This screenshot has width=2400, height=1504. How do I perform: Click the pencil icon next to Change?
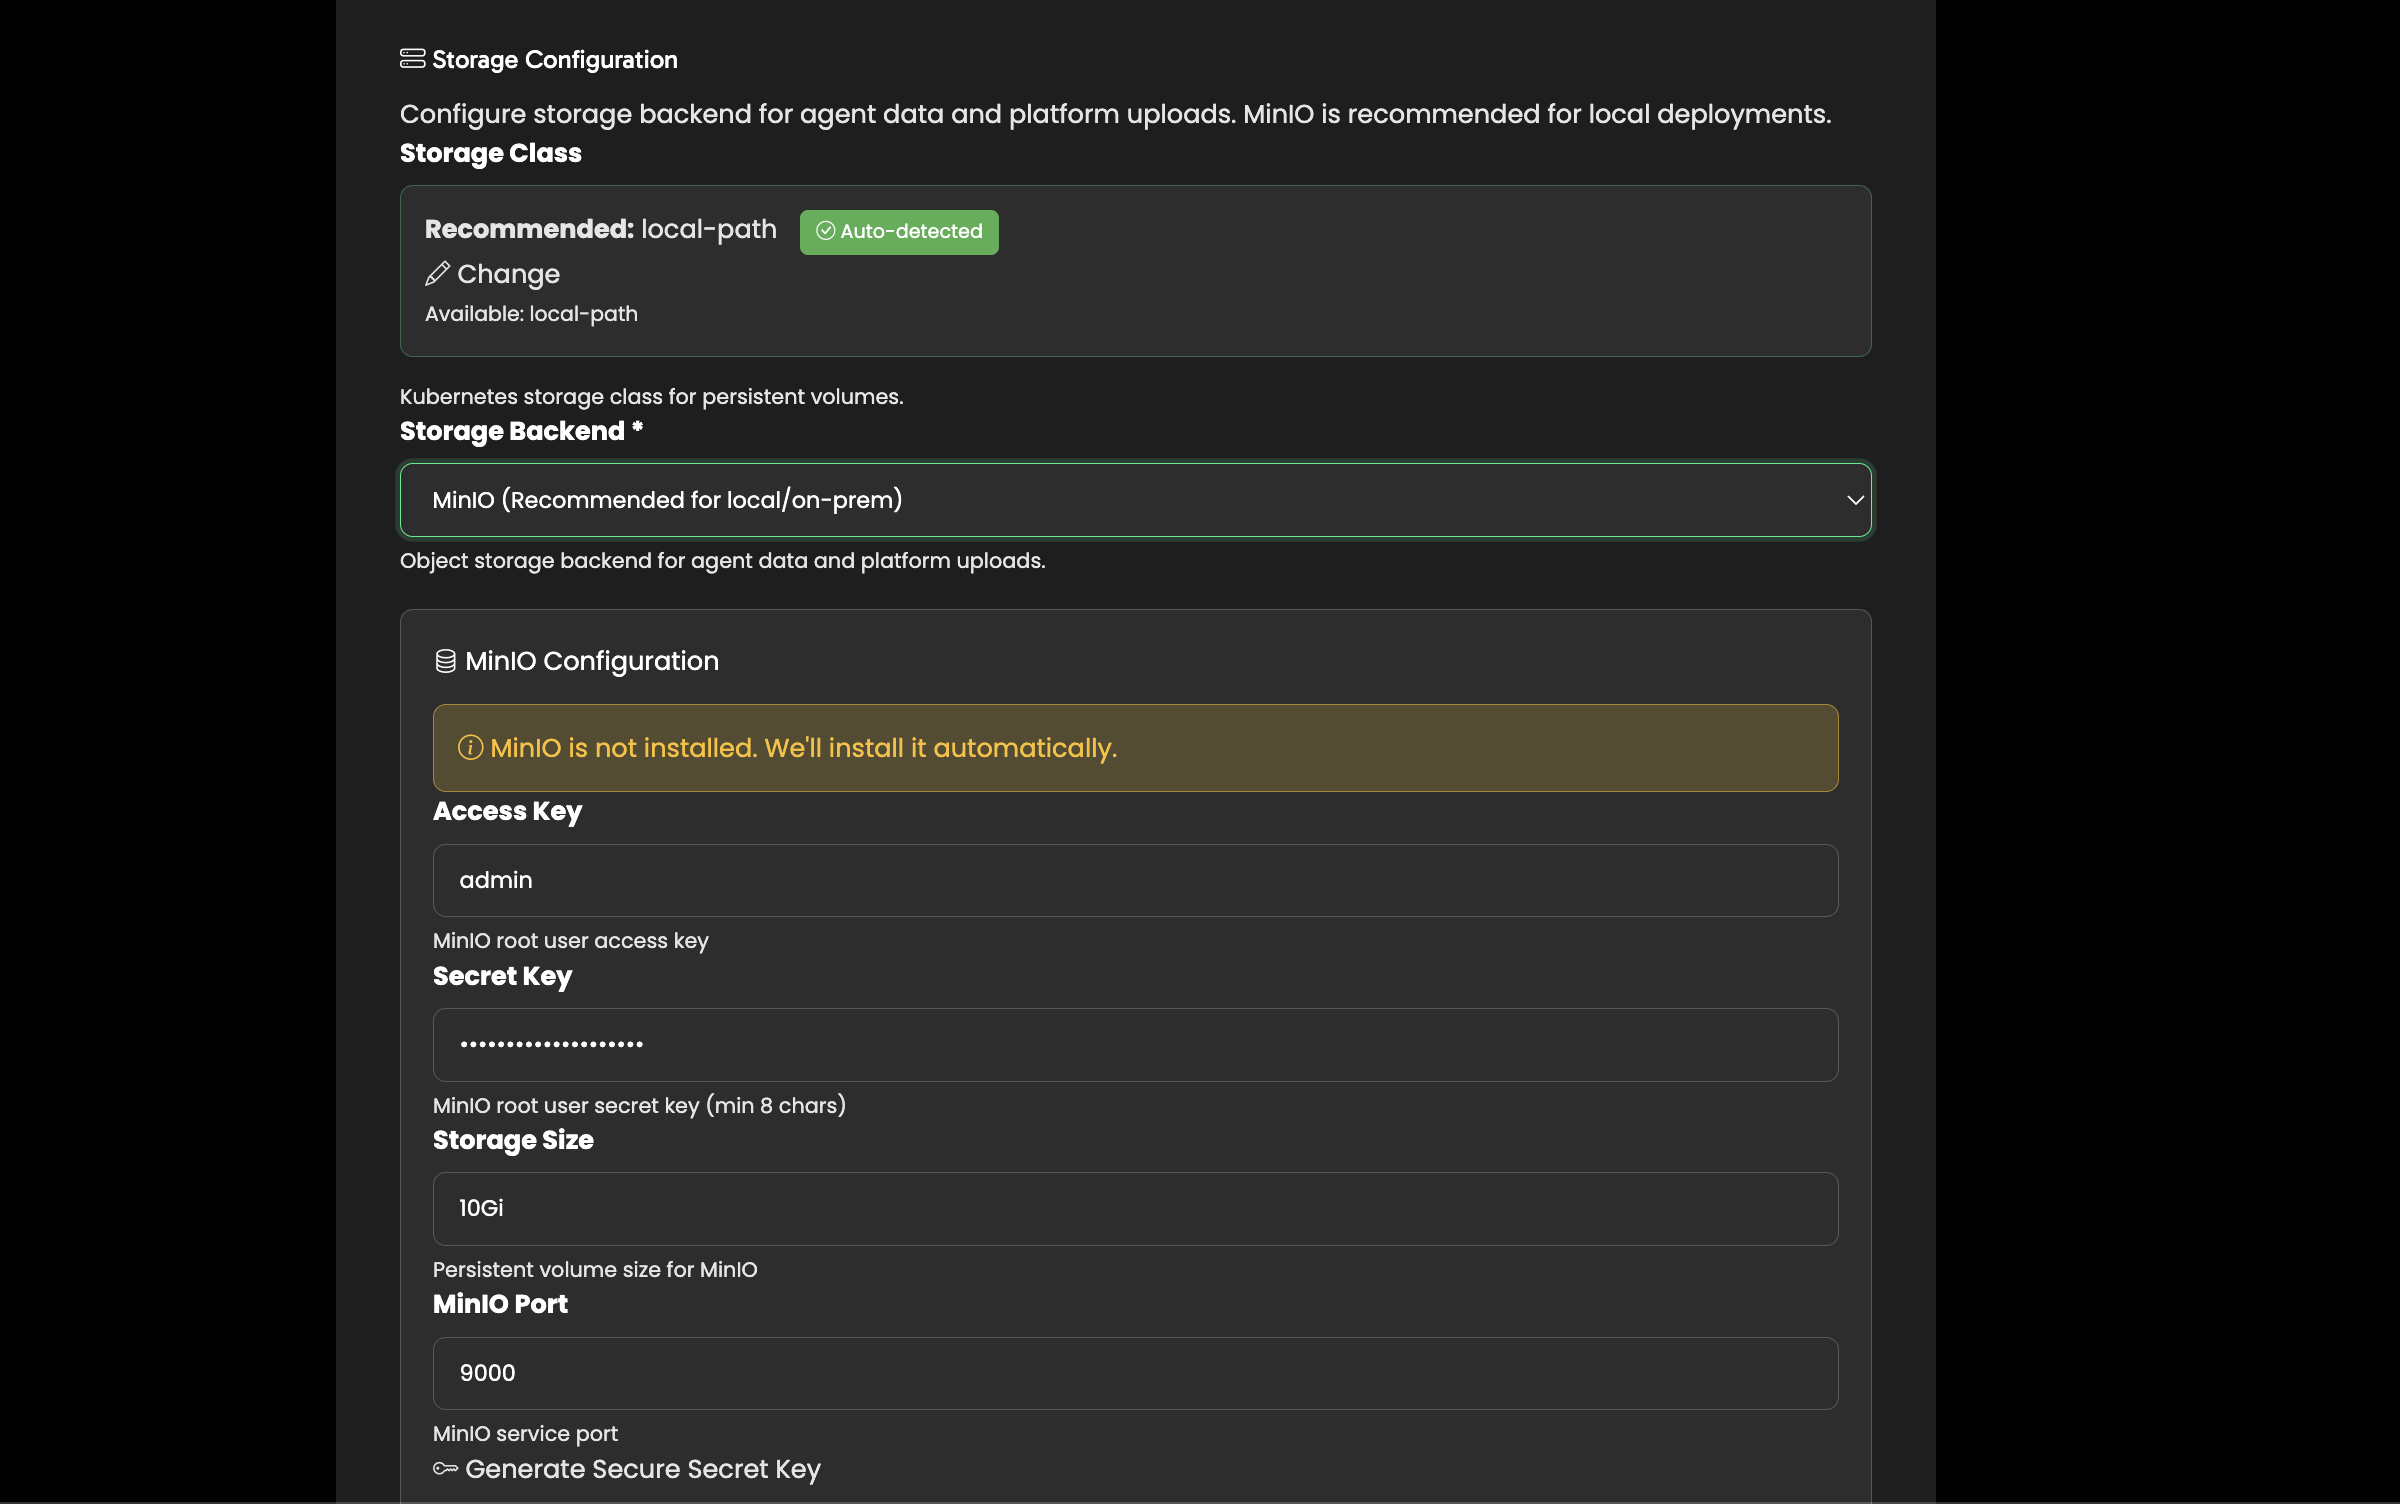pyautogui.click(x=437, y=274)
